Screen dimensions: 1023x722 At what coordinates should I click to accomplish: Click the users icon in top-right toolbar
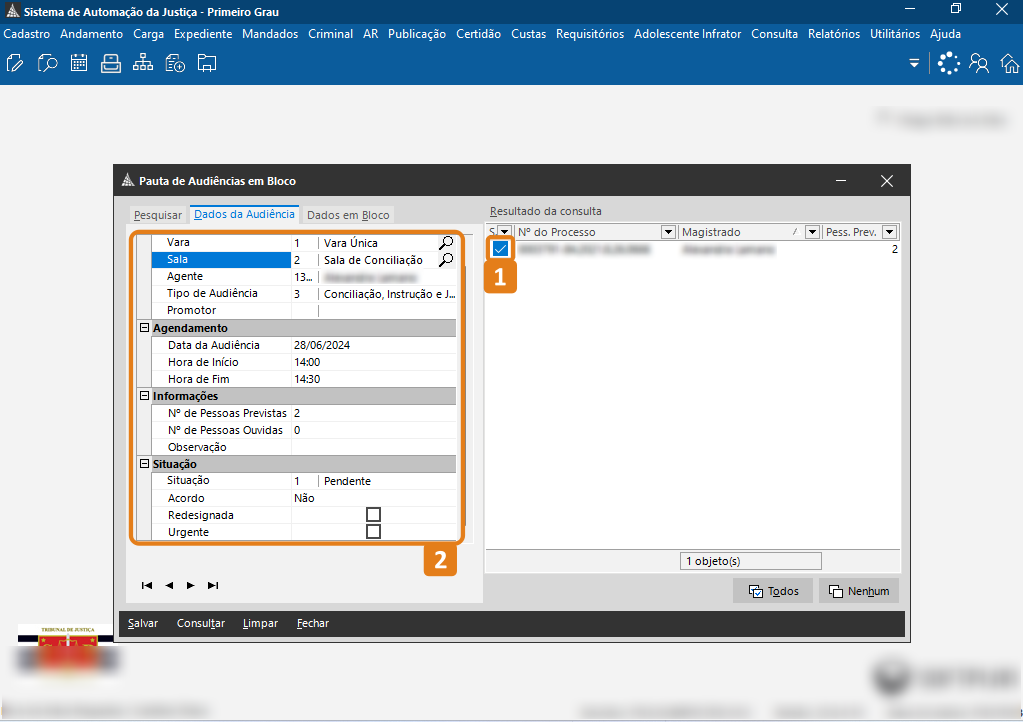979,64
